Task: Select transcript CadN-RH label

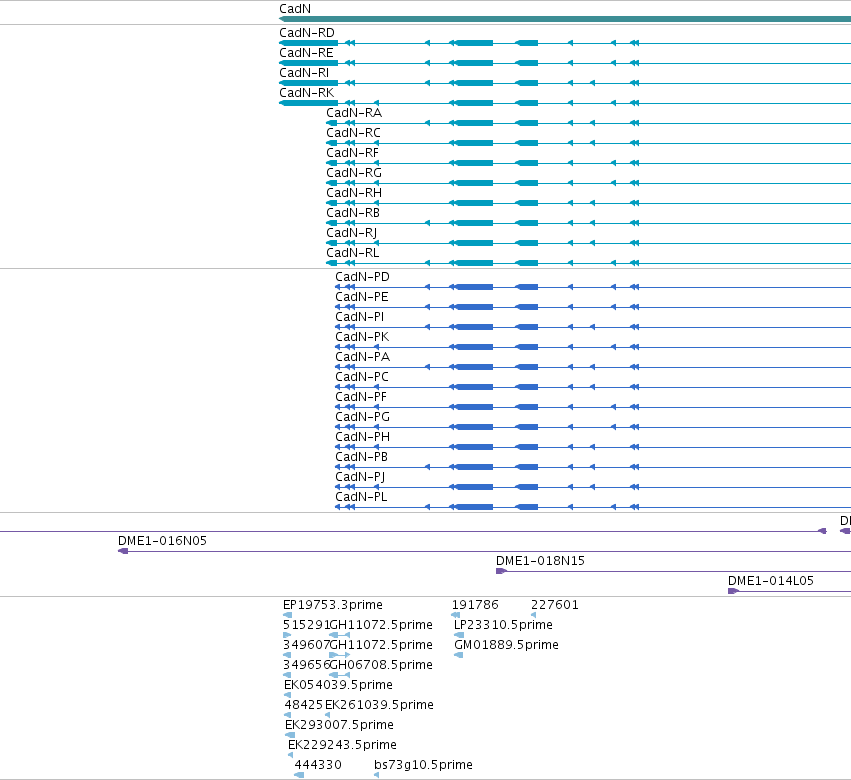Action: [354, 193]
